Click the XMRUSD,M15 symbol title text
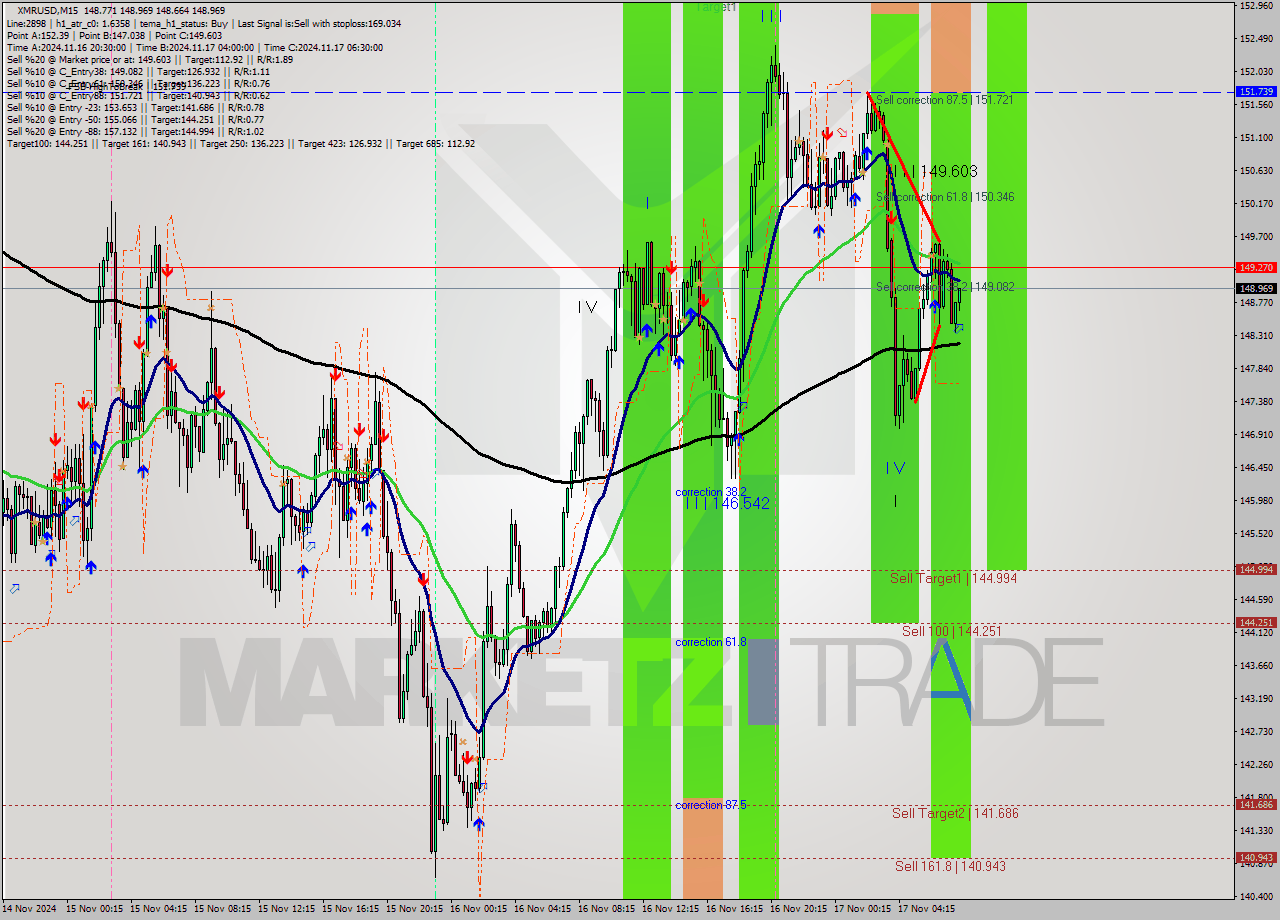This screenshot has width=1280, height=920. pos(49,11)
